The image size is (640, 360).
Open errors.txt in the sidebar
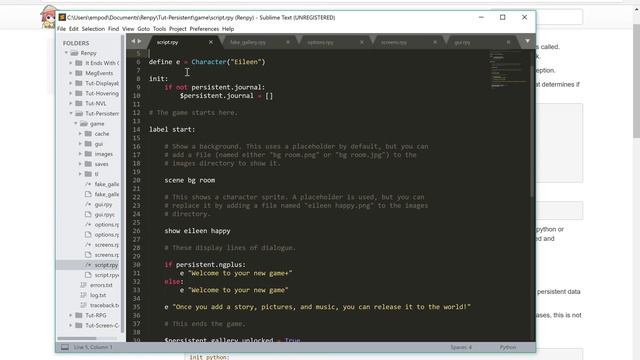tap(101, 285)
